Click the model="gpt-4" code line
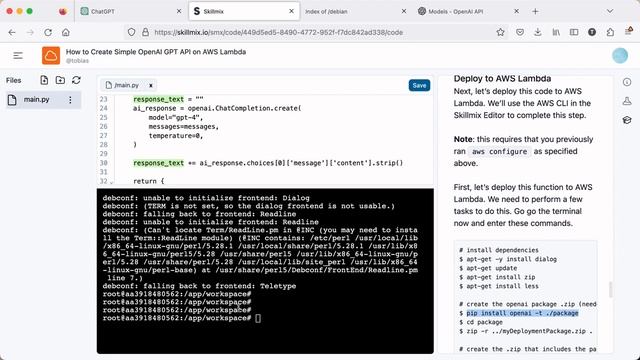The image size is (640, 360). 176,118
